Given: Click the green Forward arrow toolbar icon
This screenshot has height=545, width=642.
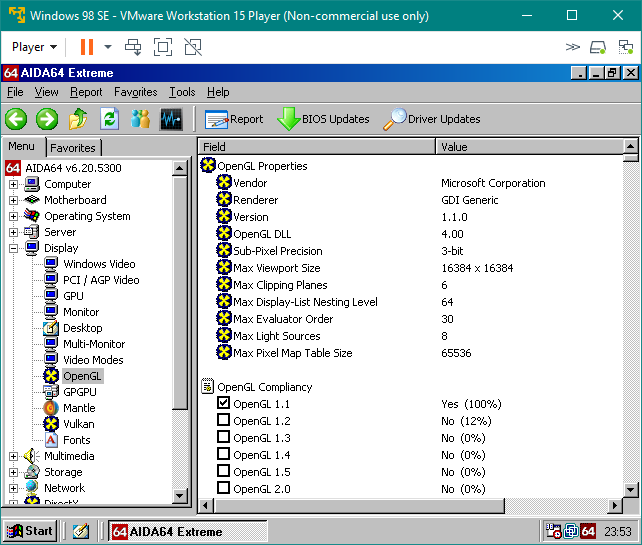Looking at the screenshot, I should (46, 119).
